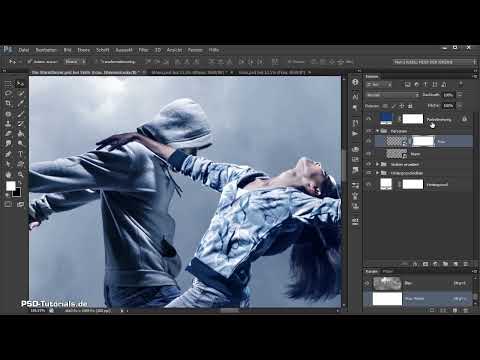Open the Filter menu
The width and height of the screenshot is (480, 360).
(143, 50)
